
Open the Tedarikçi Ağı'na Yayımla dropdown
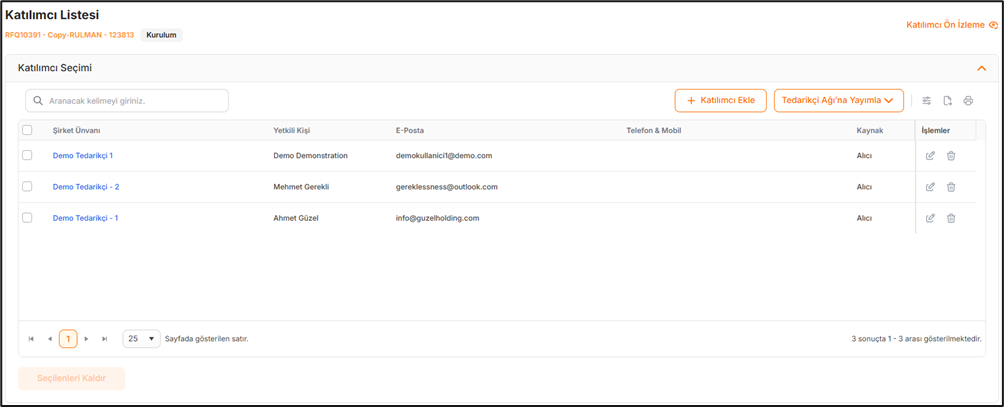coord(838,100)
